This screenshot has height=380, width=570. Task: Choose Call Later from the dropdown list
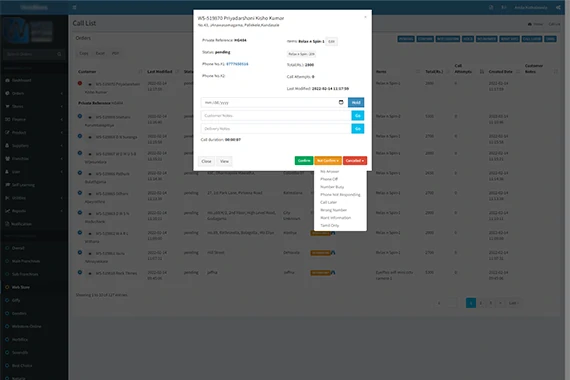coord(329,202)
